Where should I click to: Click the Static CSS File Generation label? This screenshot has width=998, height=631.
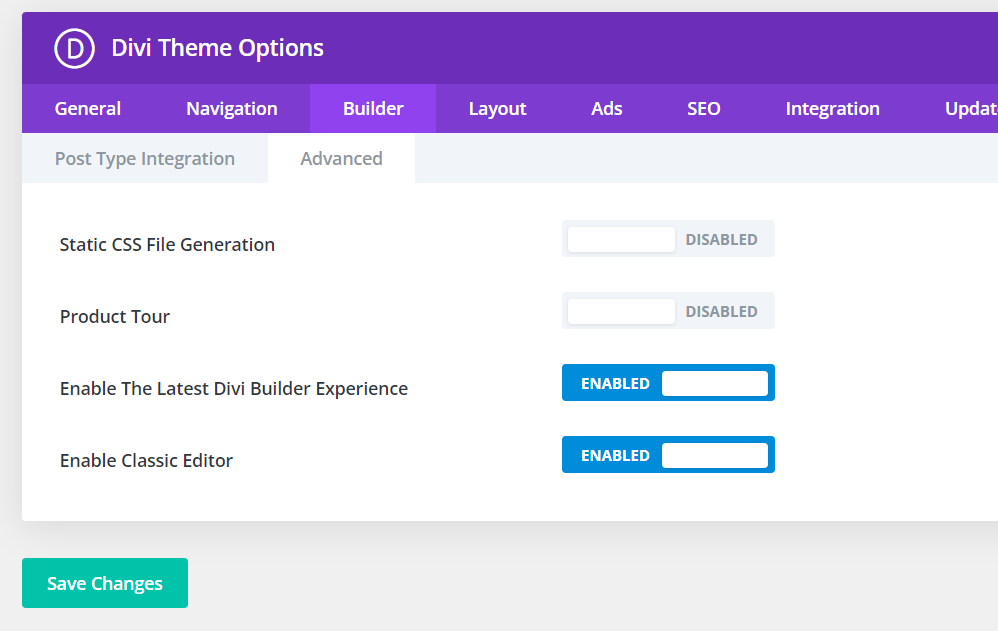(x=167, y=245)
